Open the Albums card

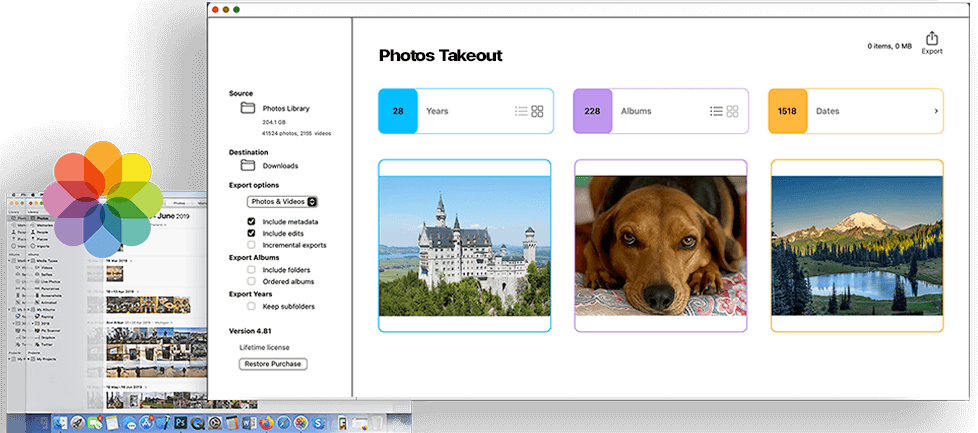661,111
